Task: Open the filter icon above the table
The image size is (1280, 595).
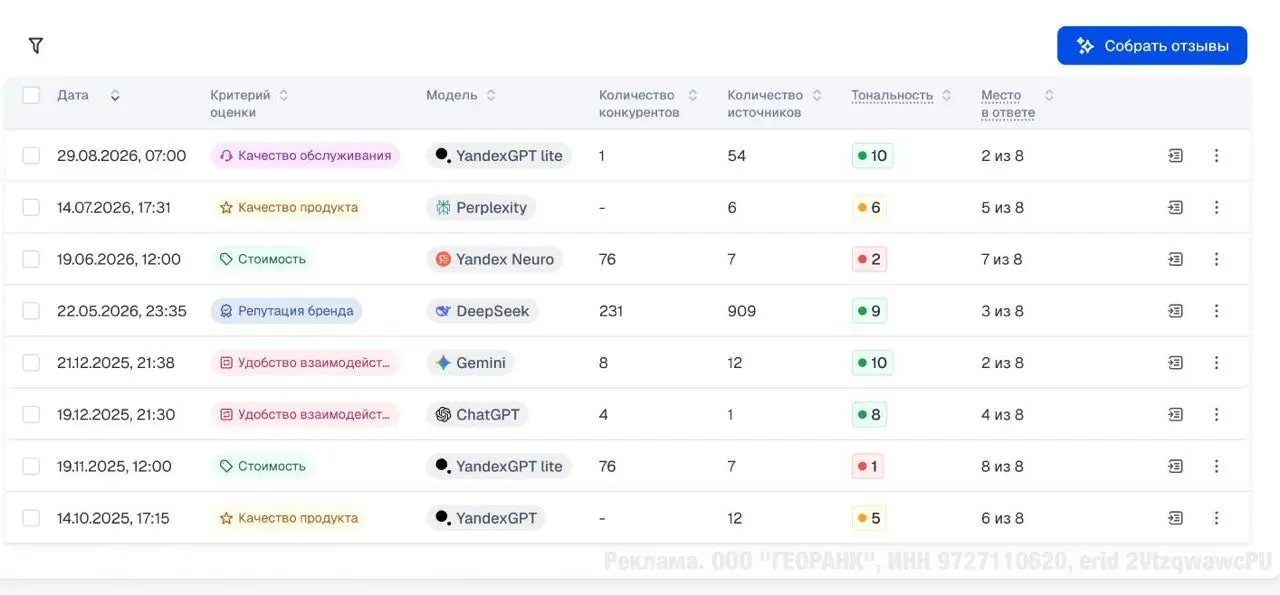Action: click(36, 45)
